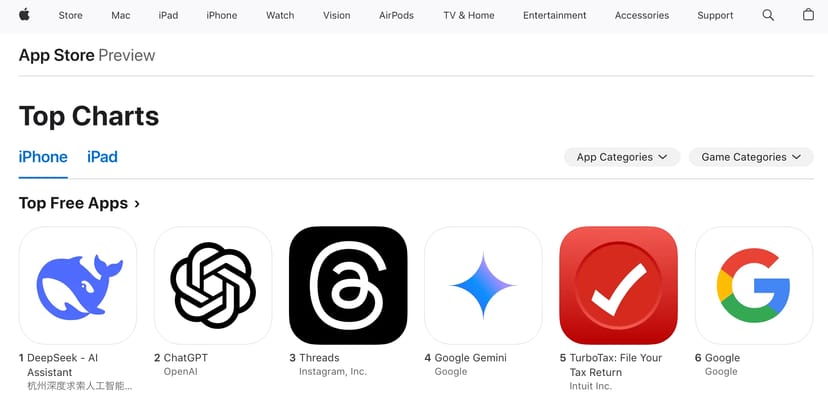This screenshot has width=828, height=408.
Task: Open the TurboTax: File Your Tax Return title
Action: pos(615,365)
